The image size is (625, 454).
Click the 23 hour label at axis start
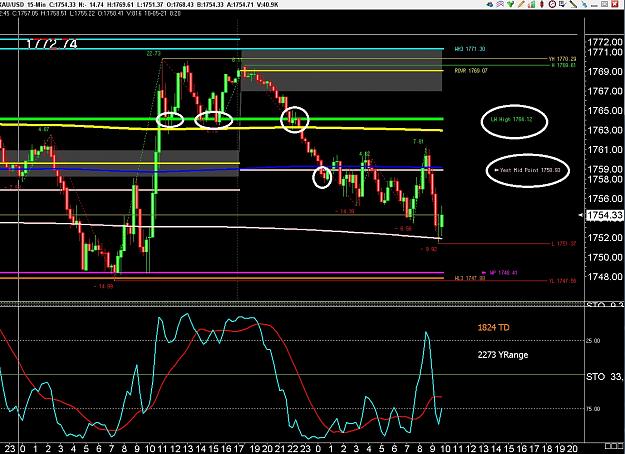pos(9,449)
